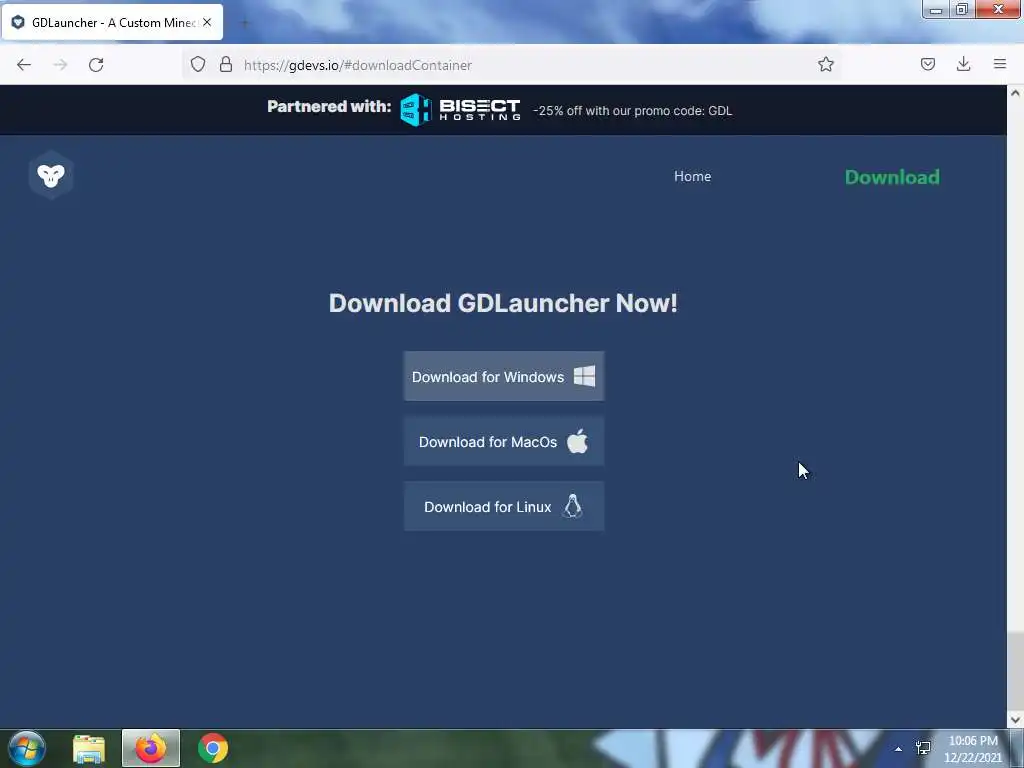Show hidden system tray icons
Screen dimensions: 1024x768
point(899,749)
